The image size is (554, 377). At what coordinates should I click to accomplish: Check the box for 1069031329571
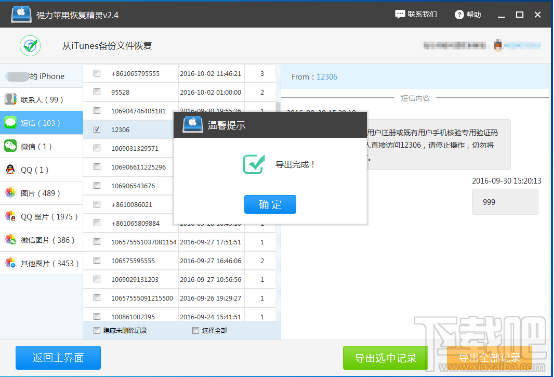coord(96,148)
